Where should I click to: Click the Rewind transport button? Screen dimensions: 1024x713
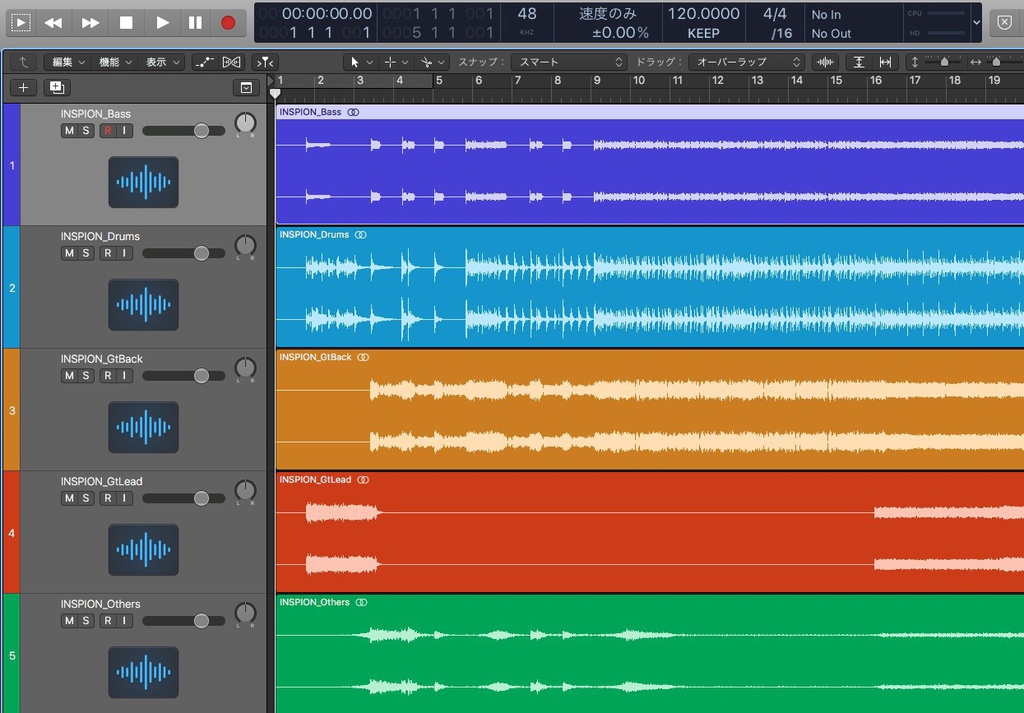[x=53, y=22]
